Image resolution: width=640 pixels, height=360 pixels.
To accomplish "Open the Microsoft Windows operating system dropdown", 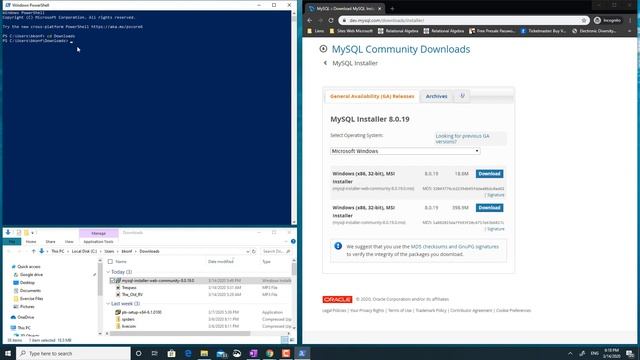I will (405, 151).
